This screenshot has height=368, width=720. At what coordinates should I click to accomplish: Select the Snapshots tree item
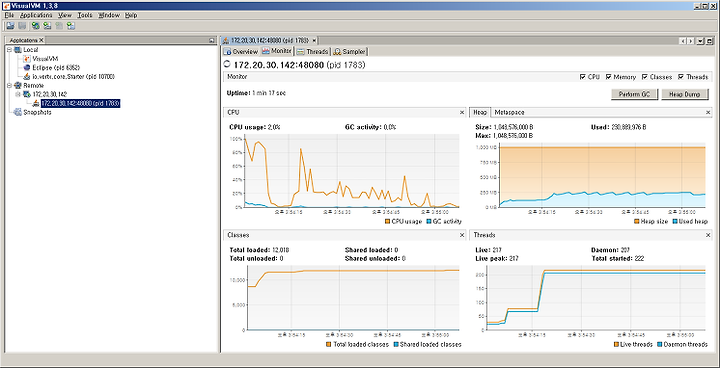click(37, 112)
